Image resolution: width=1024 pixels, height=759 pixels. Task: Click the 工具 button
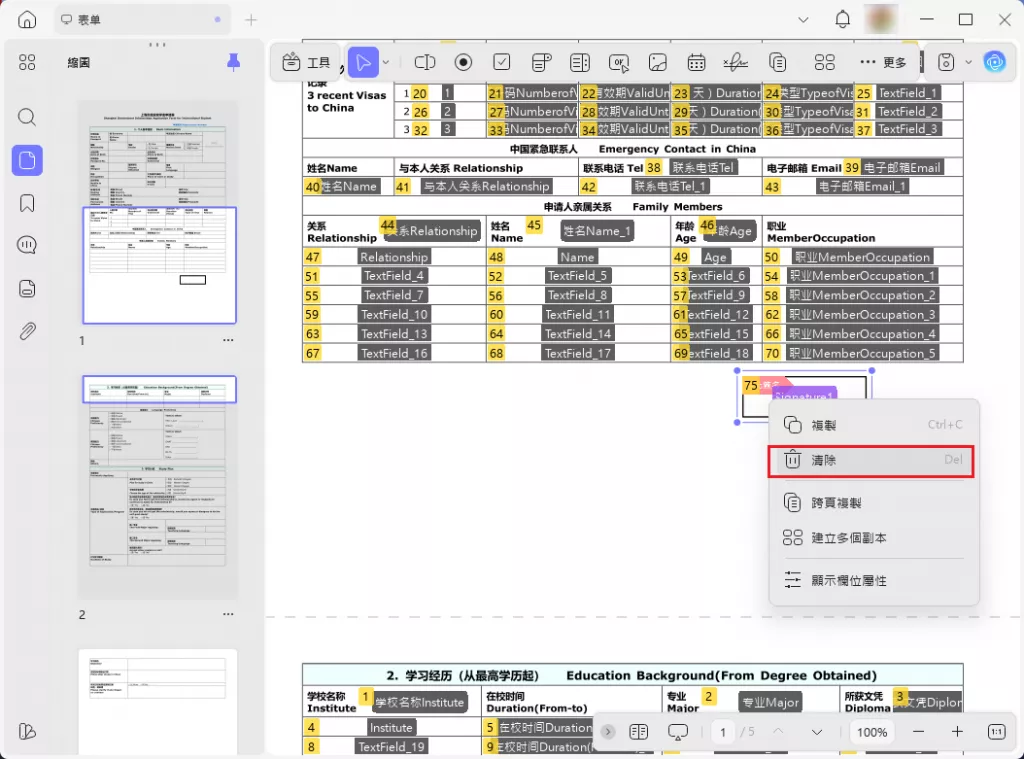pos(306,62)
